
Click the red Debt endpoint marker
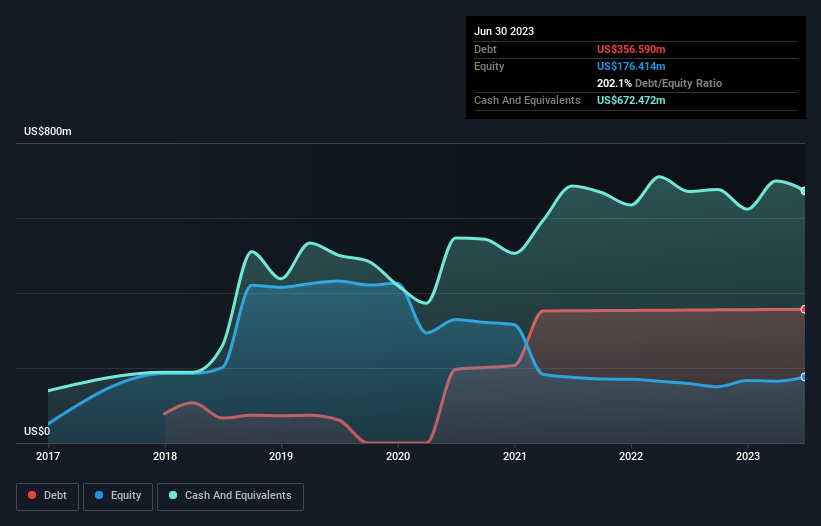[804, 309]
